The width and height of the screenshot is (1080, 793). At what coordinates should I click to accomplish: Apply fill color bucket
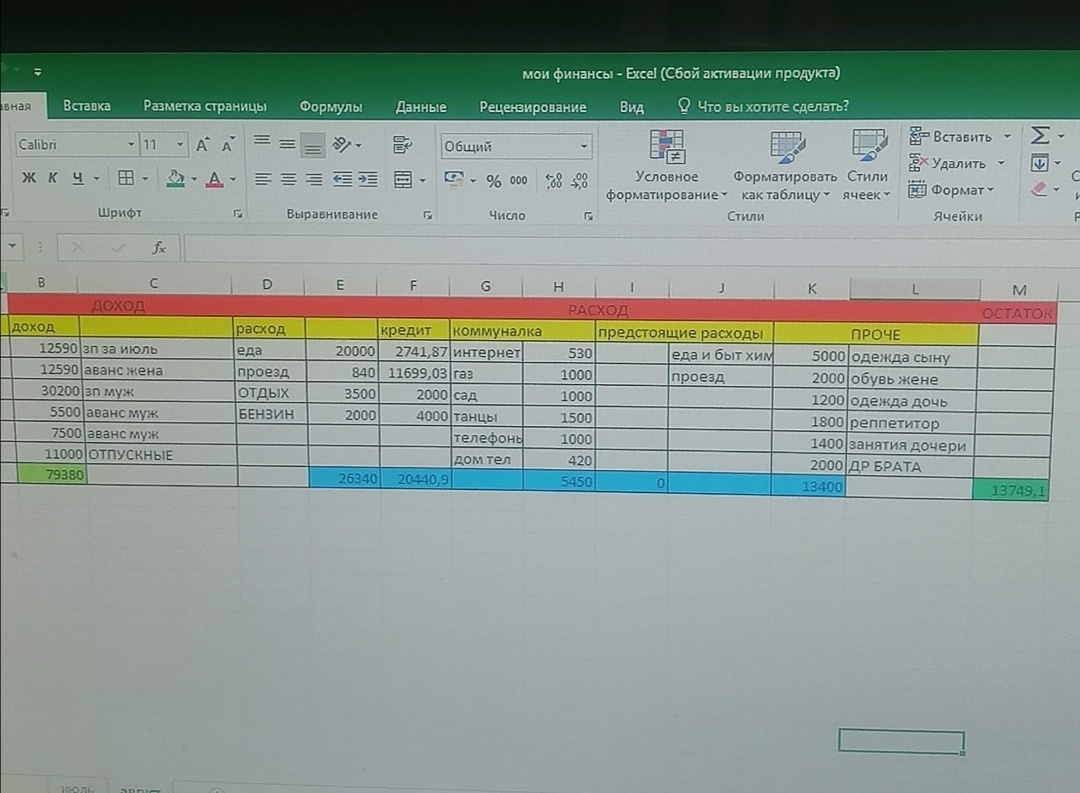pos(176,178)
